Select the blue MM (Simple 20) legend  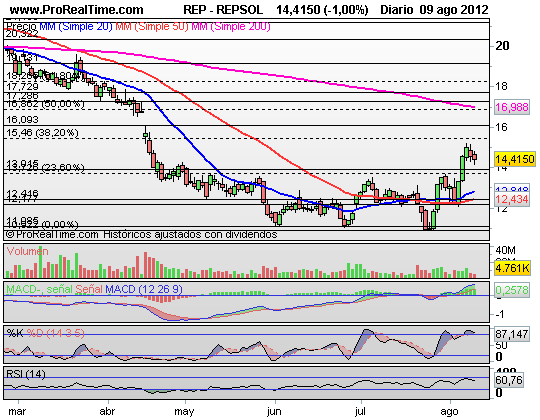76,27
